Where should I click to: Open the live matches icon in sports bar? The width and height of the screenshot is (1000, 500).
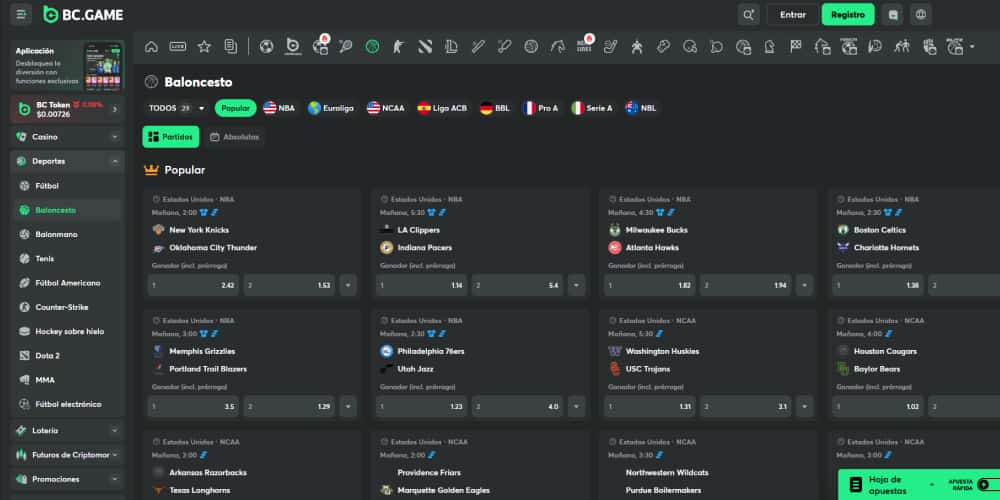[178, 46]
